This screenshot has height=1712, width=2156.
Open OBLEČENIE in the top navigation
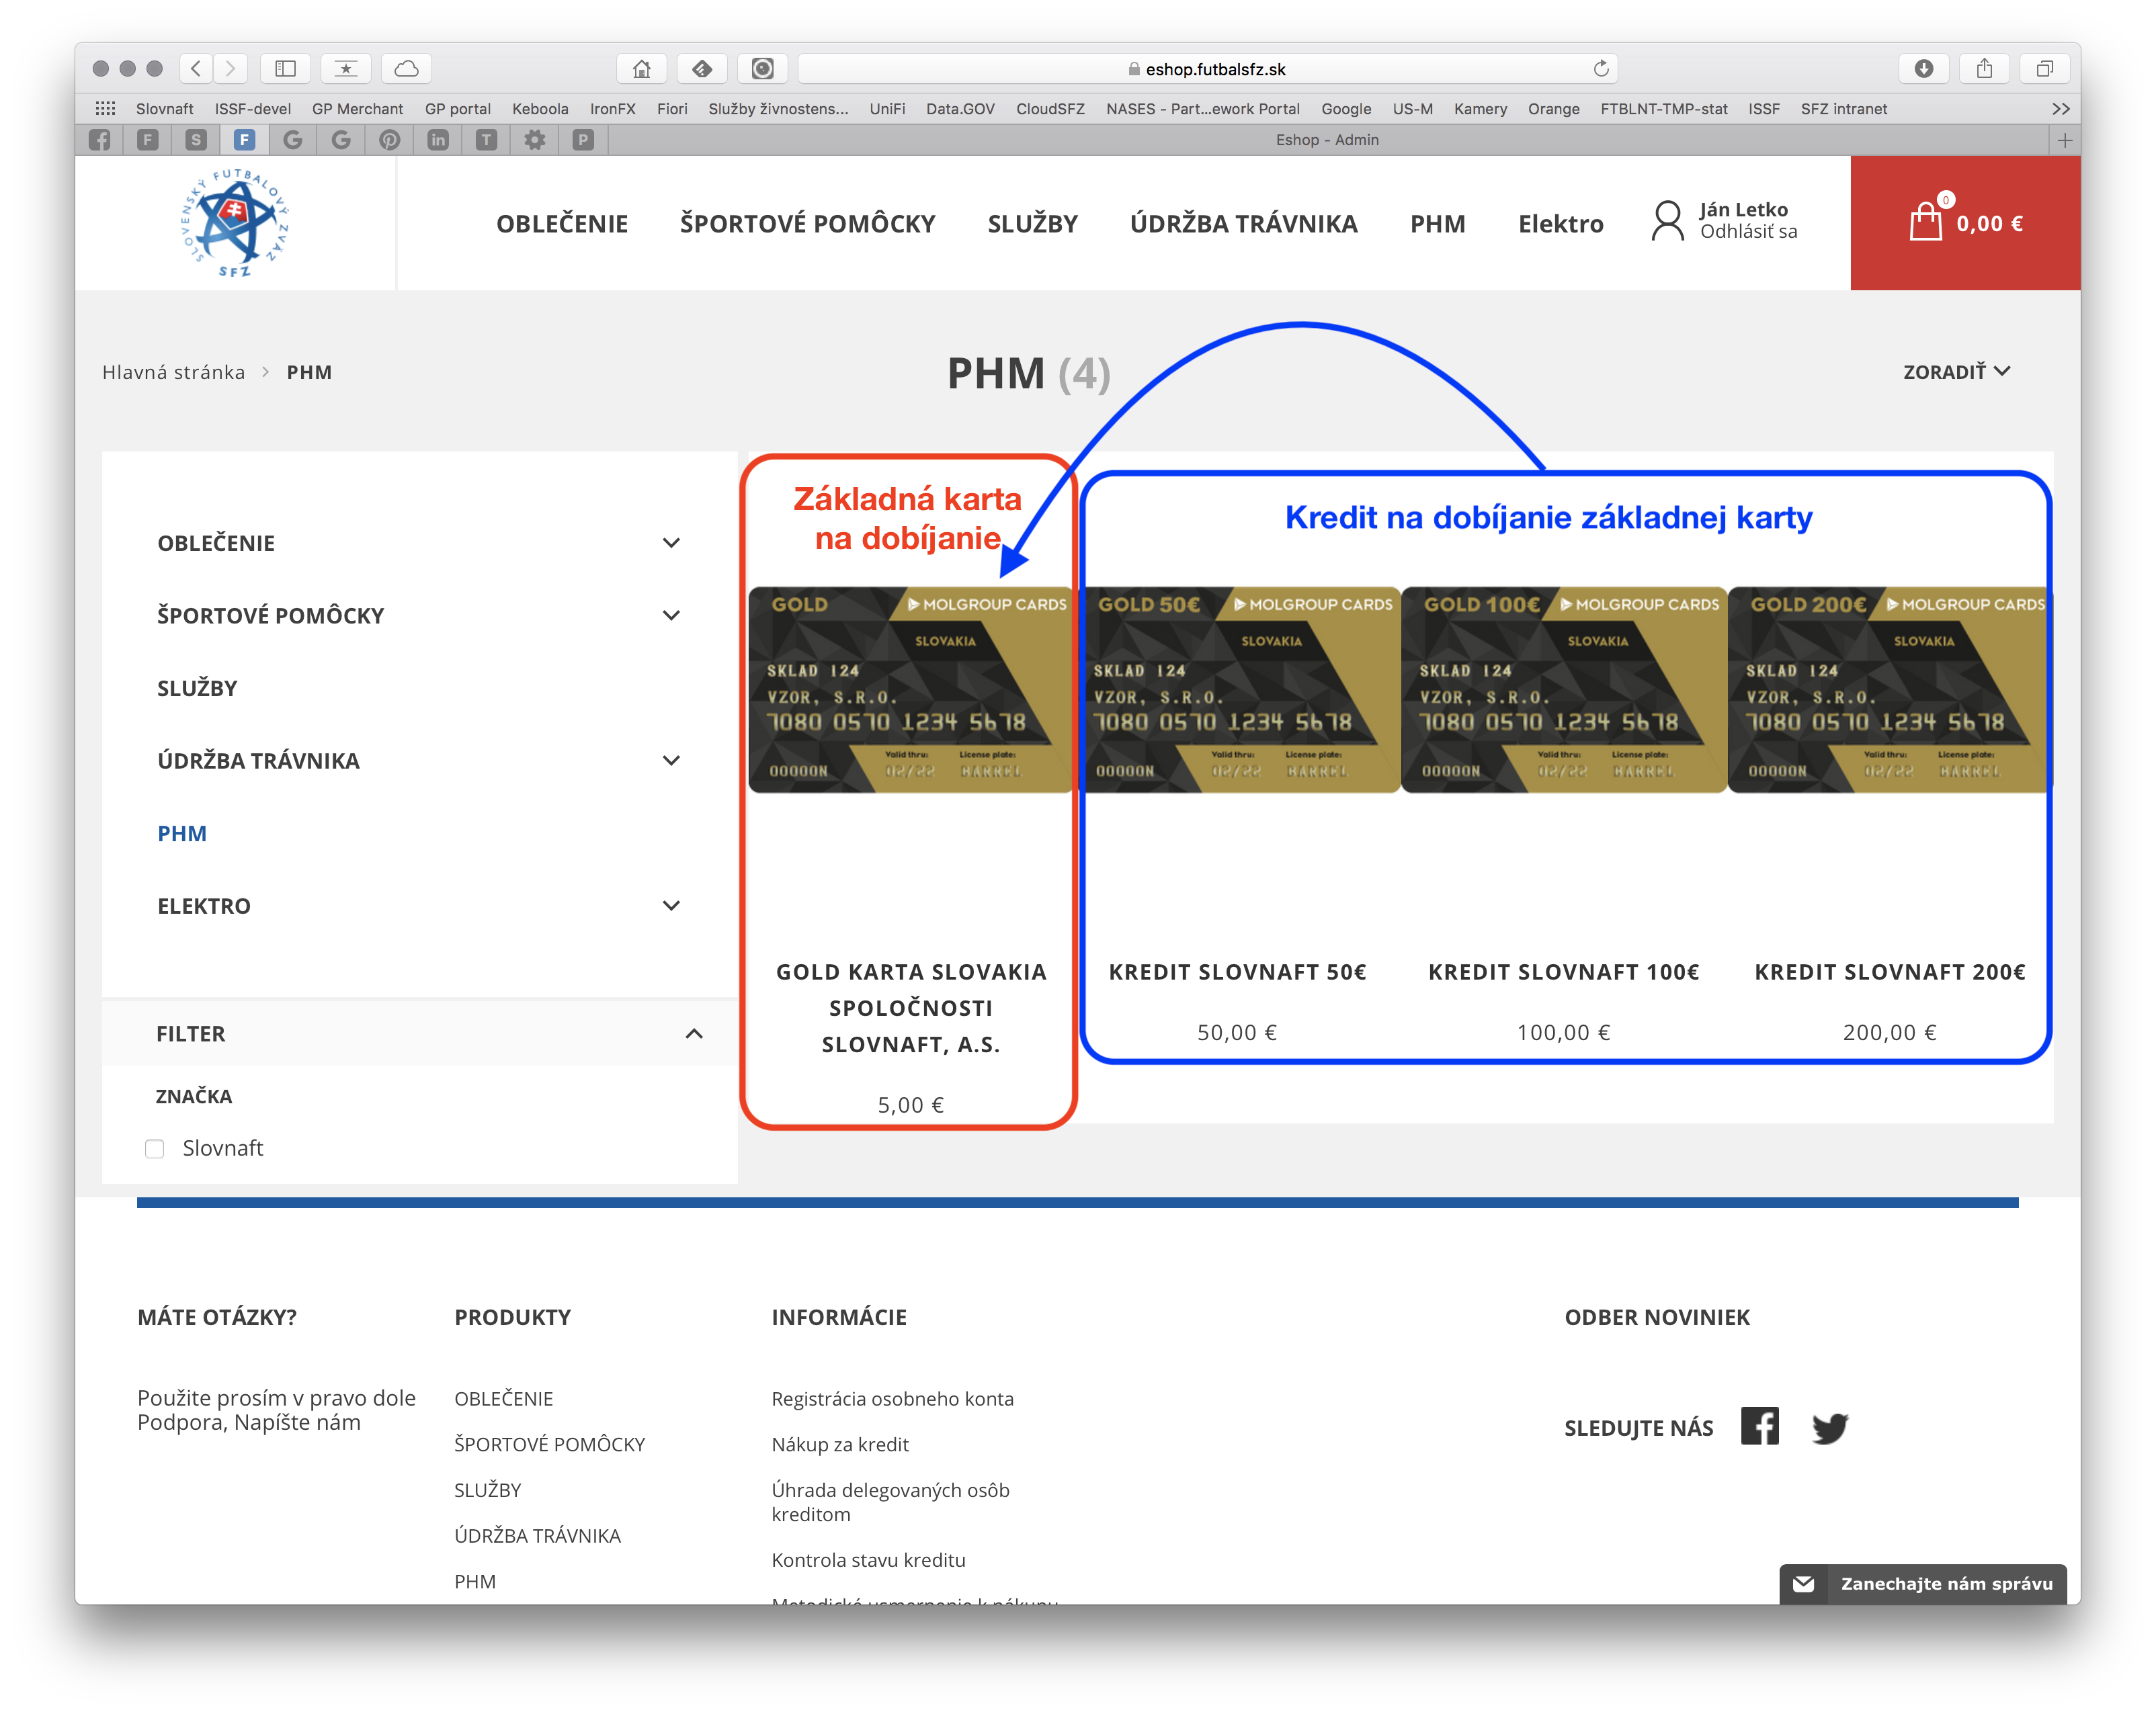(562, 223)
